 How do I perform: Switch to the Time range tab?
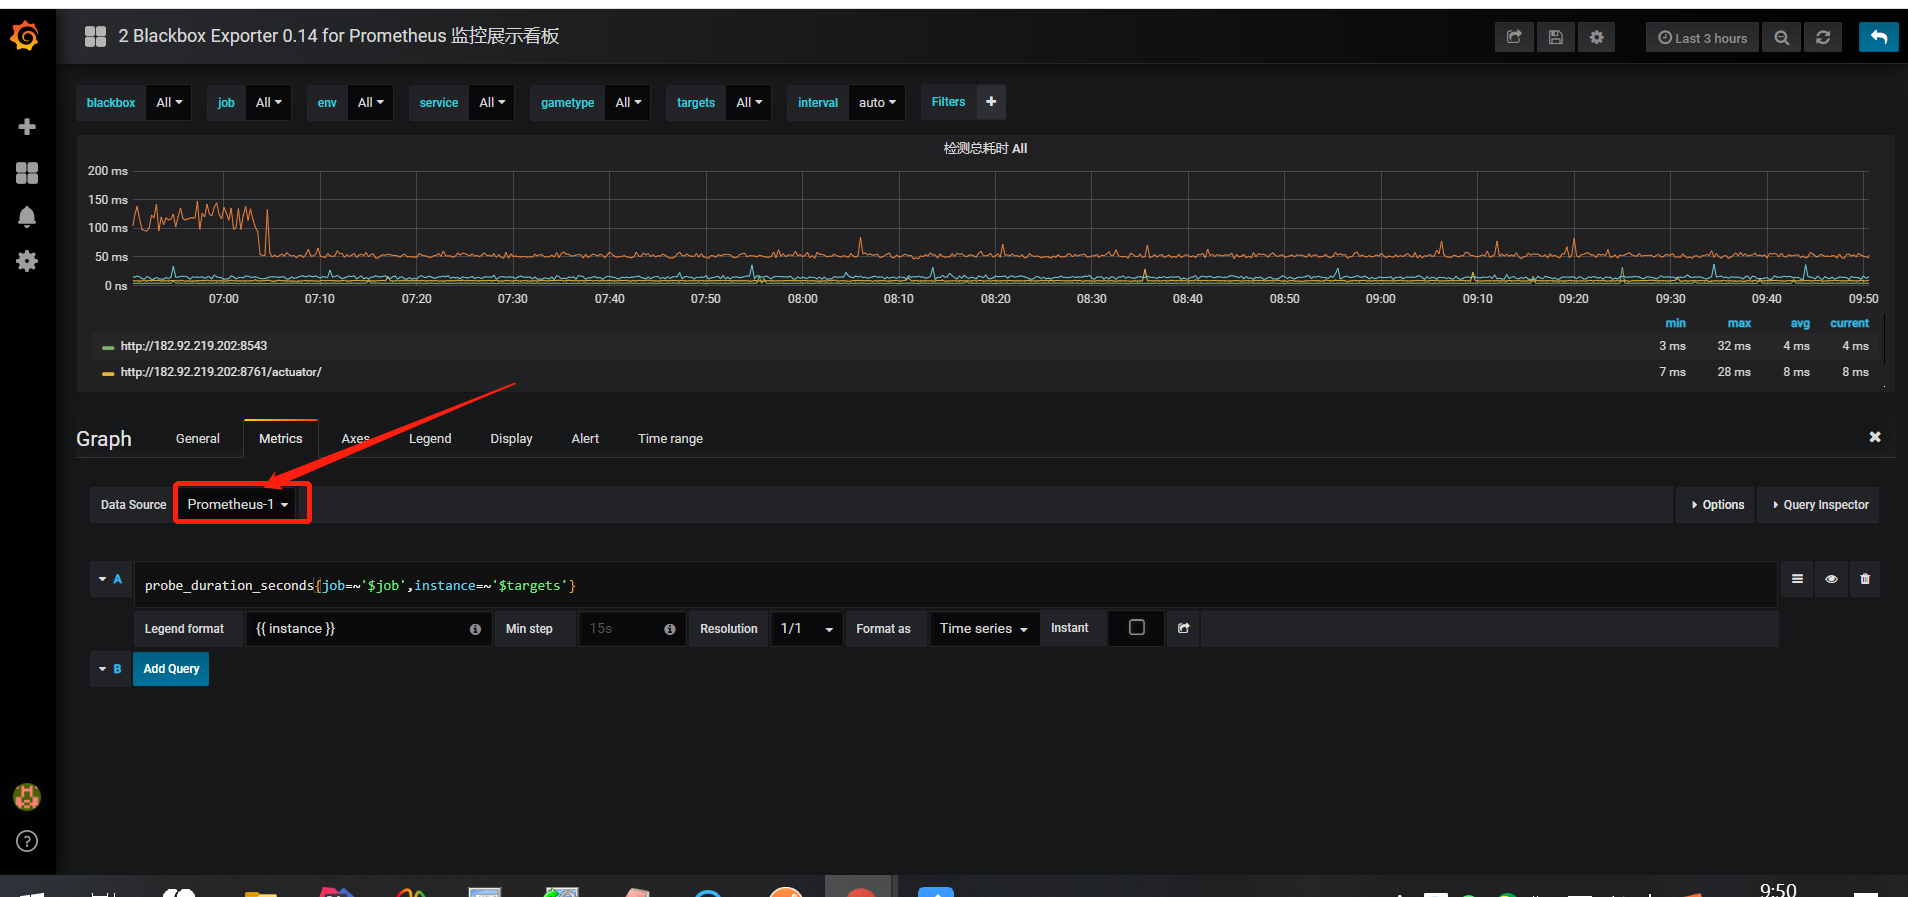[670, 439]
